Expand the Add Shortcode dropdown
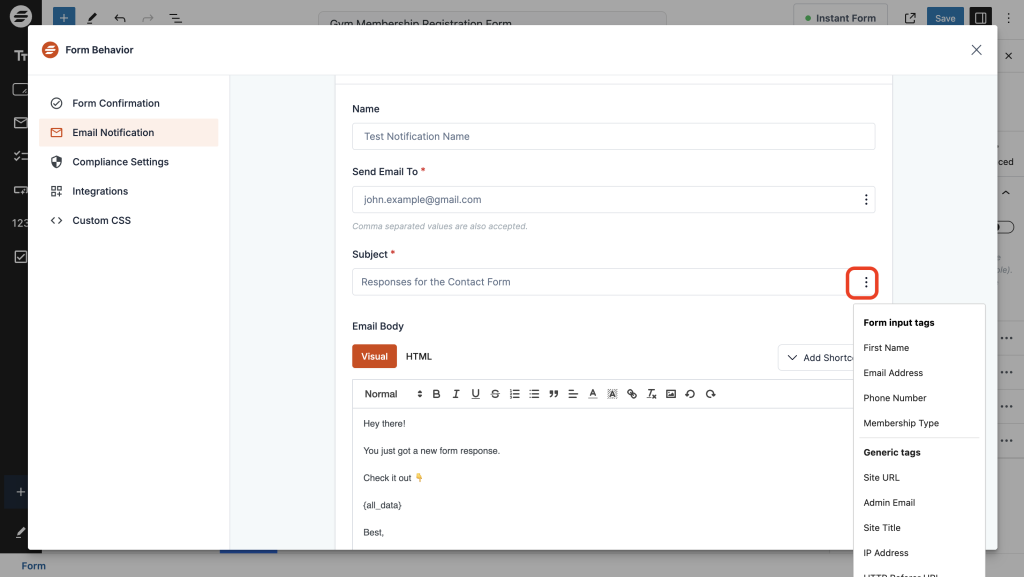This screenshot has height=577, width=1024. click(817, 358)
